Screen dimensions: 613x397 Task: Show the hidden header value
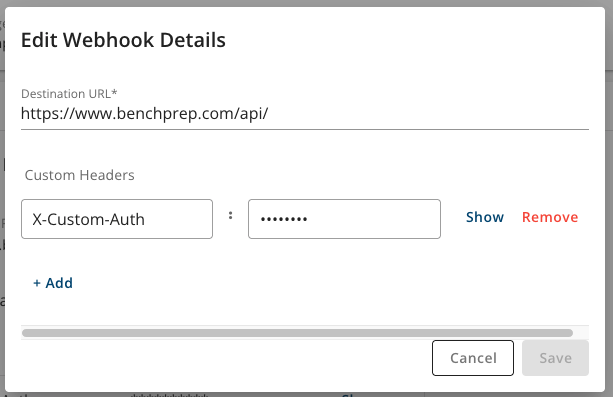click(485, 217)
